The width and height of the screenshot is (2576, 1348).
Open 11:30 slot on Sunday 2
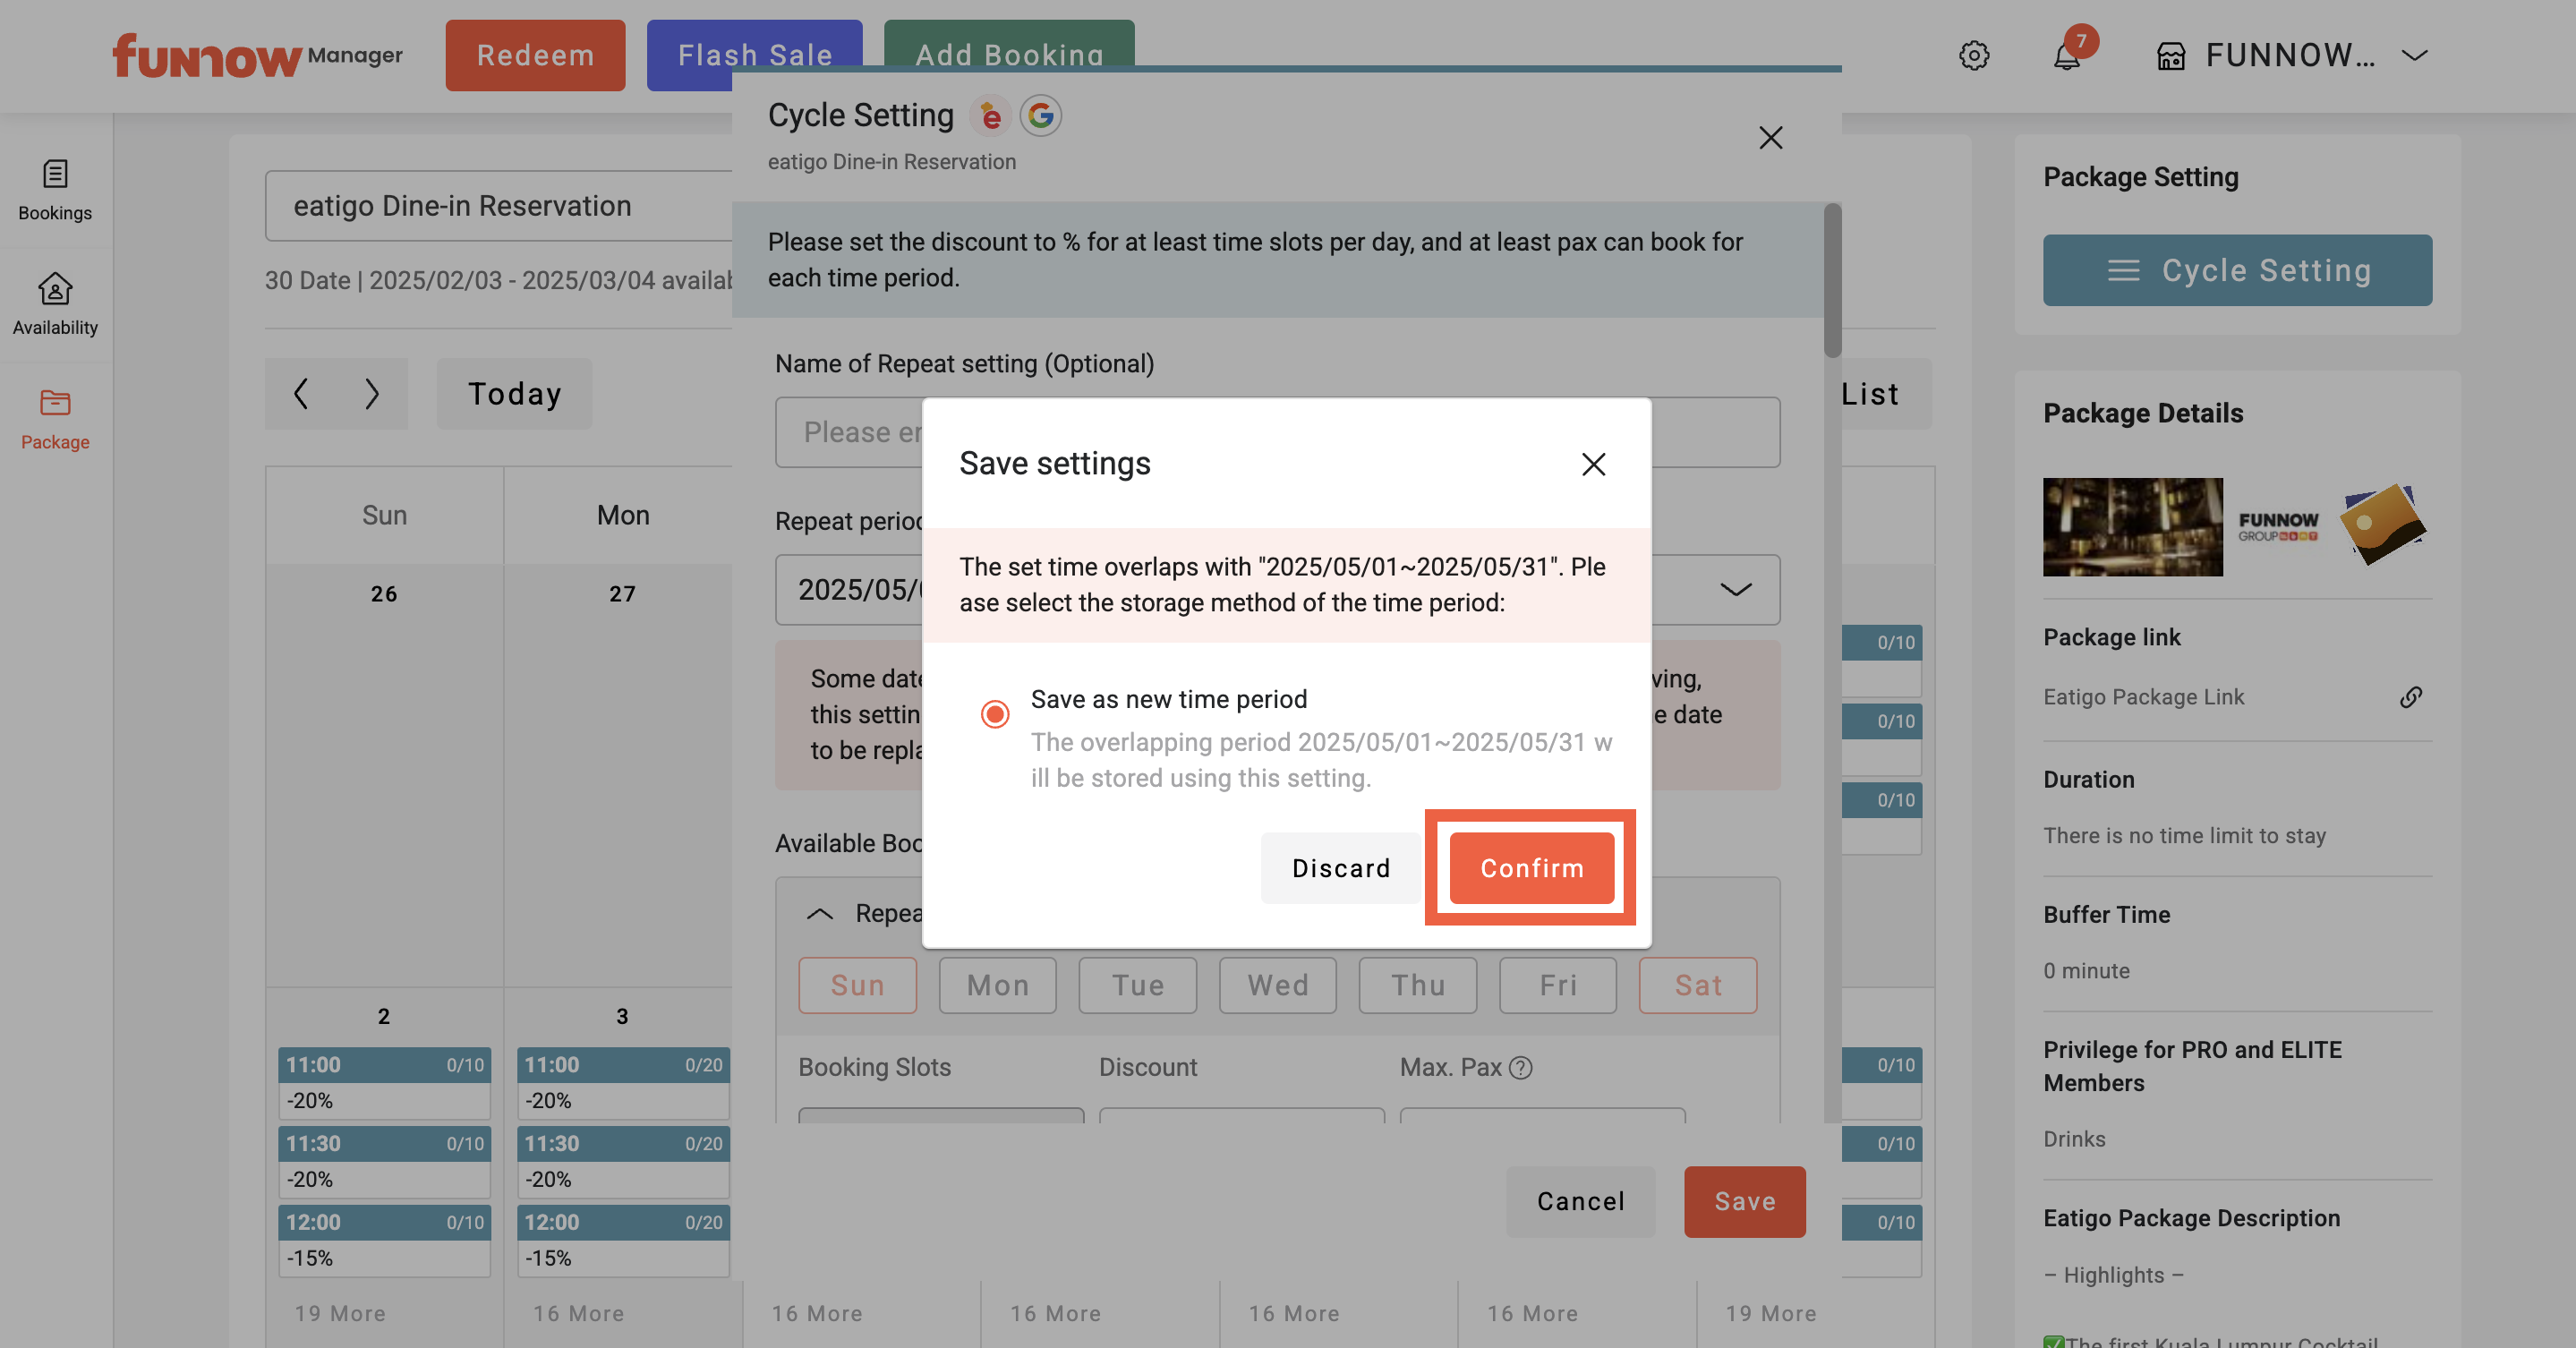point(384,1162)
